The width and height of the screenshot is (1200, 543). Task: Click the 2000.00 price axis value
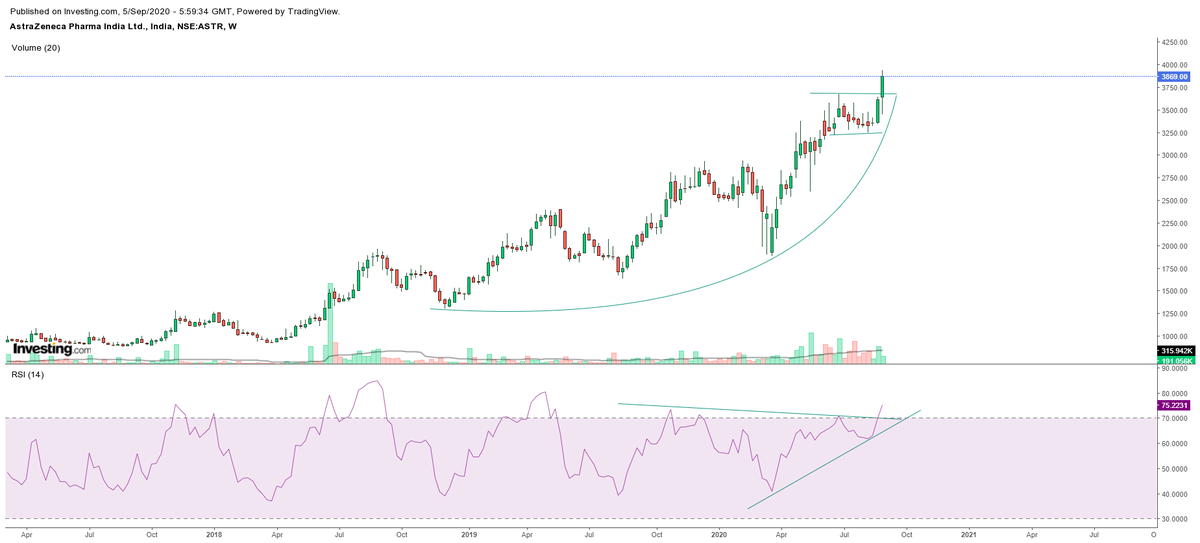pos(1174,246)
